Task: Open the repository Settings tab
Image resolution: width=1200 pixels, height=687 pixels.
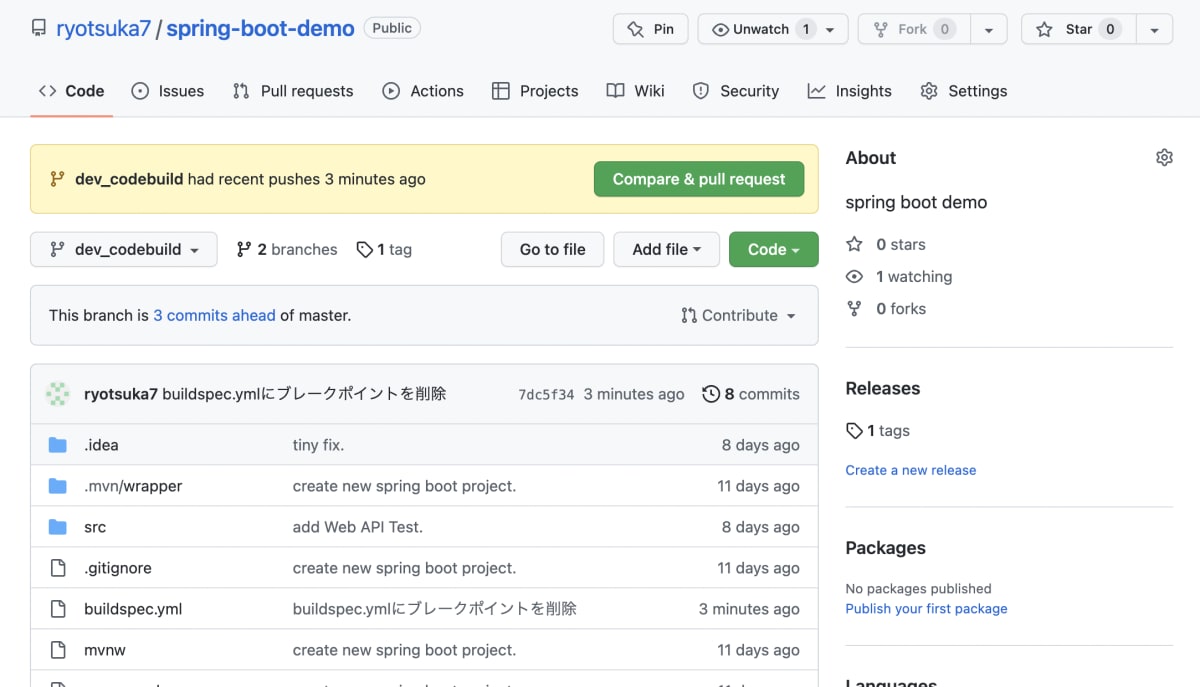Action: pos(964,91)
